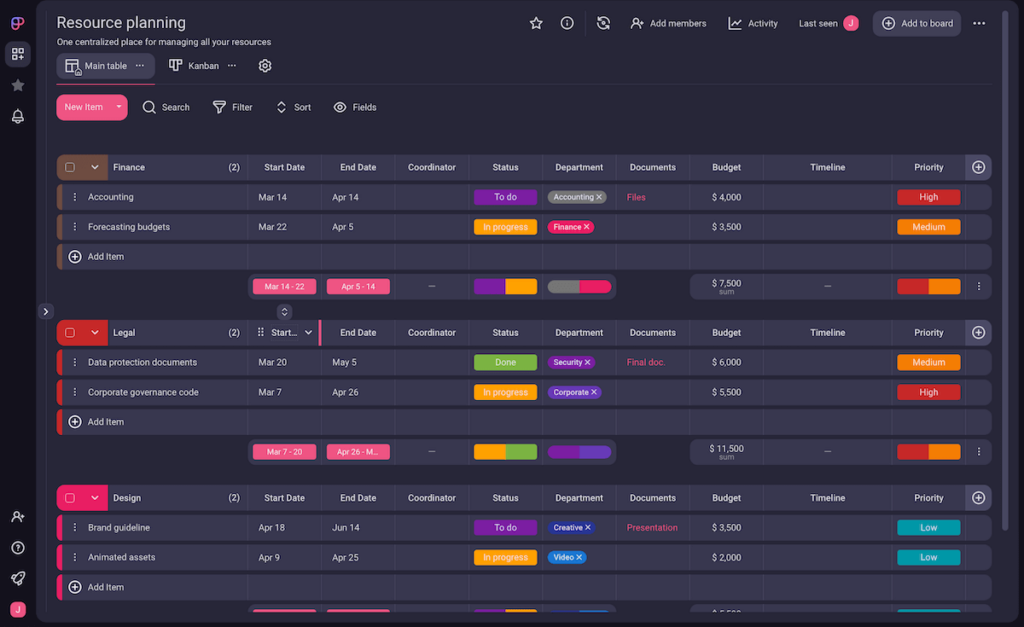The height and width of the screenshot is (627, 1024).
Task: Open the Start Date column sort dropdown
Action: tap(307, 332)
